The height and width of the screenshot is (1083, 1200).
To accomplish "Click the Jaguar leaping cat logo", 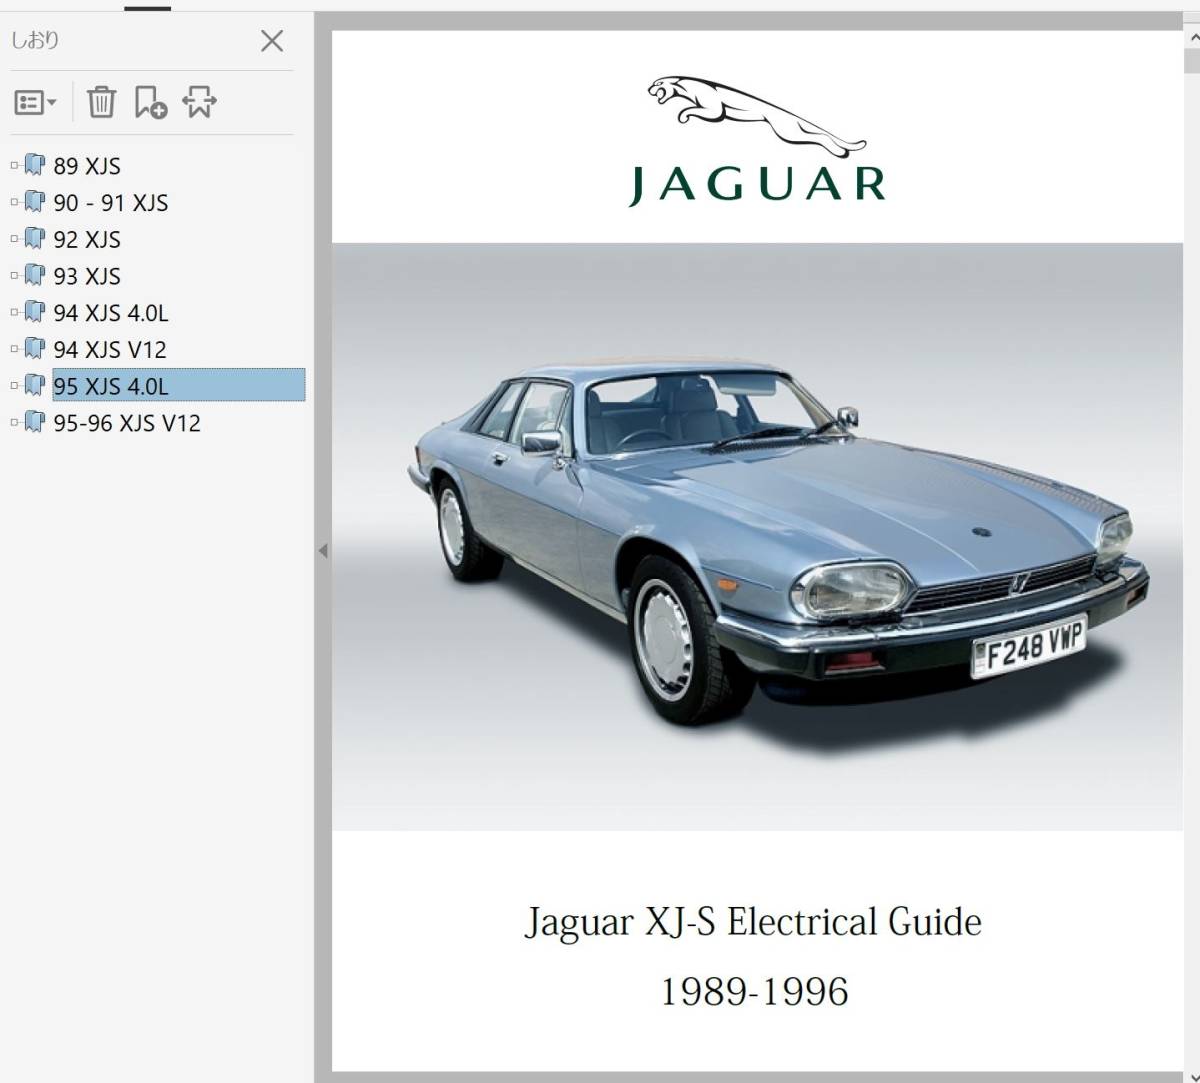I will (x=756, y=116).
